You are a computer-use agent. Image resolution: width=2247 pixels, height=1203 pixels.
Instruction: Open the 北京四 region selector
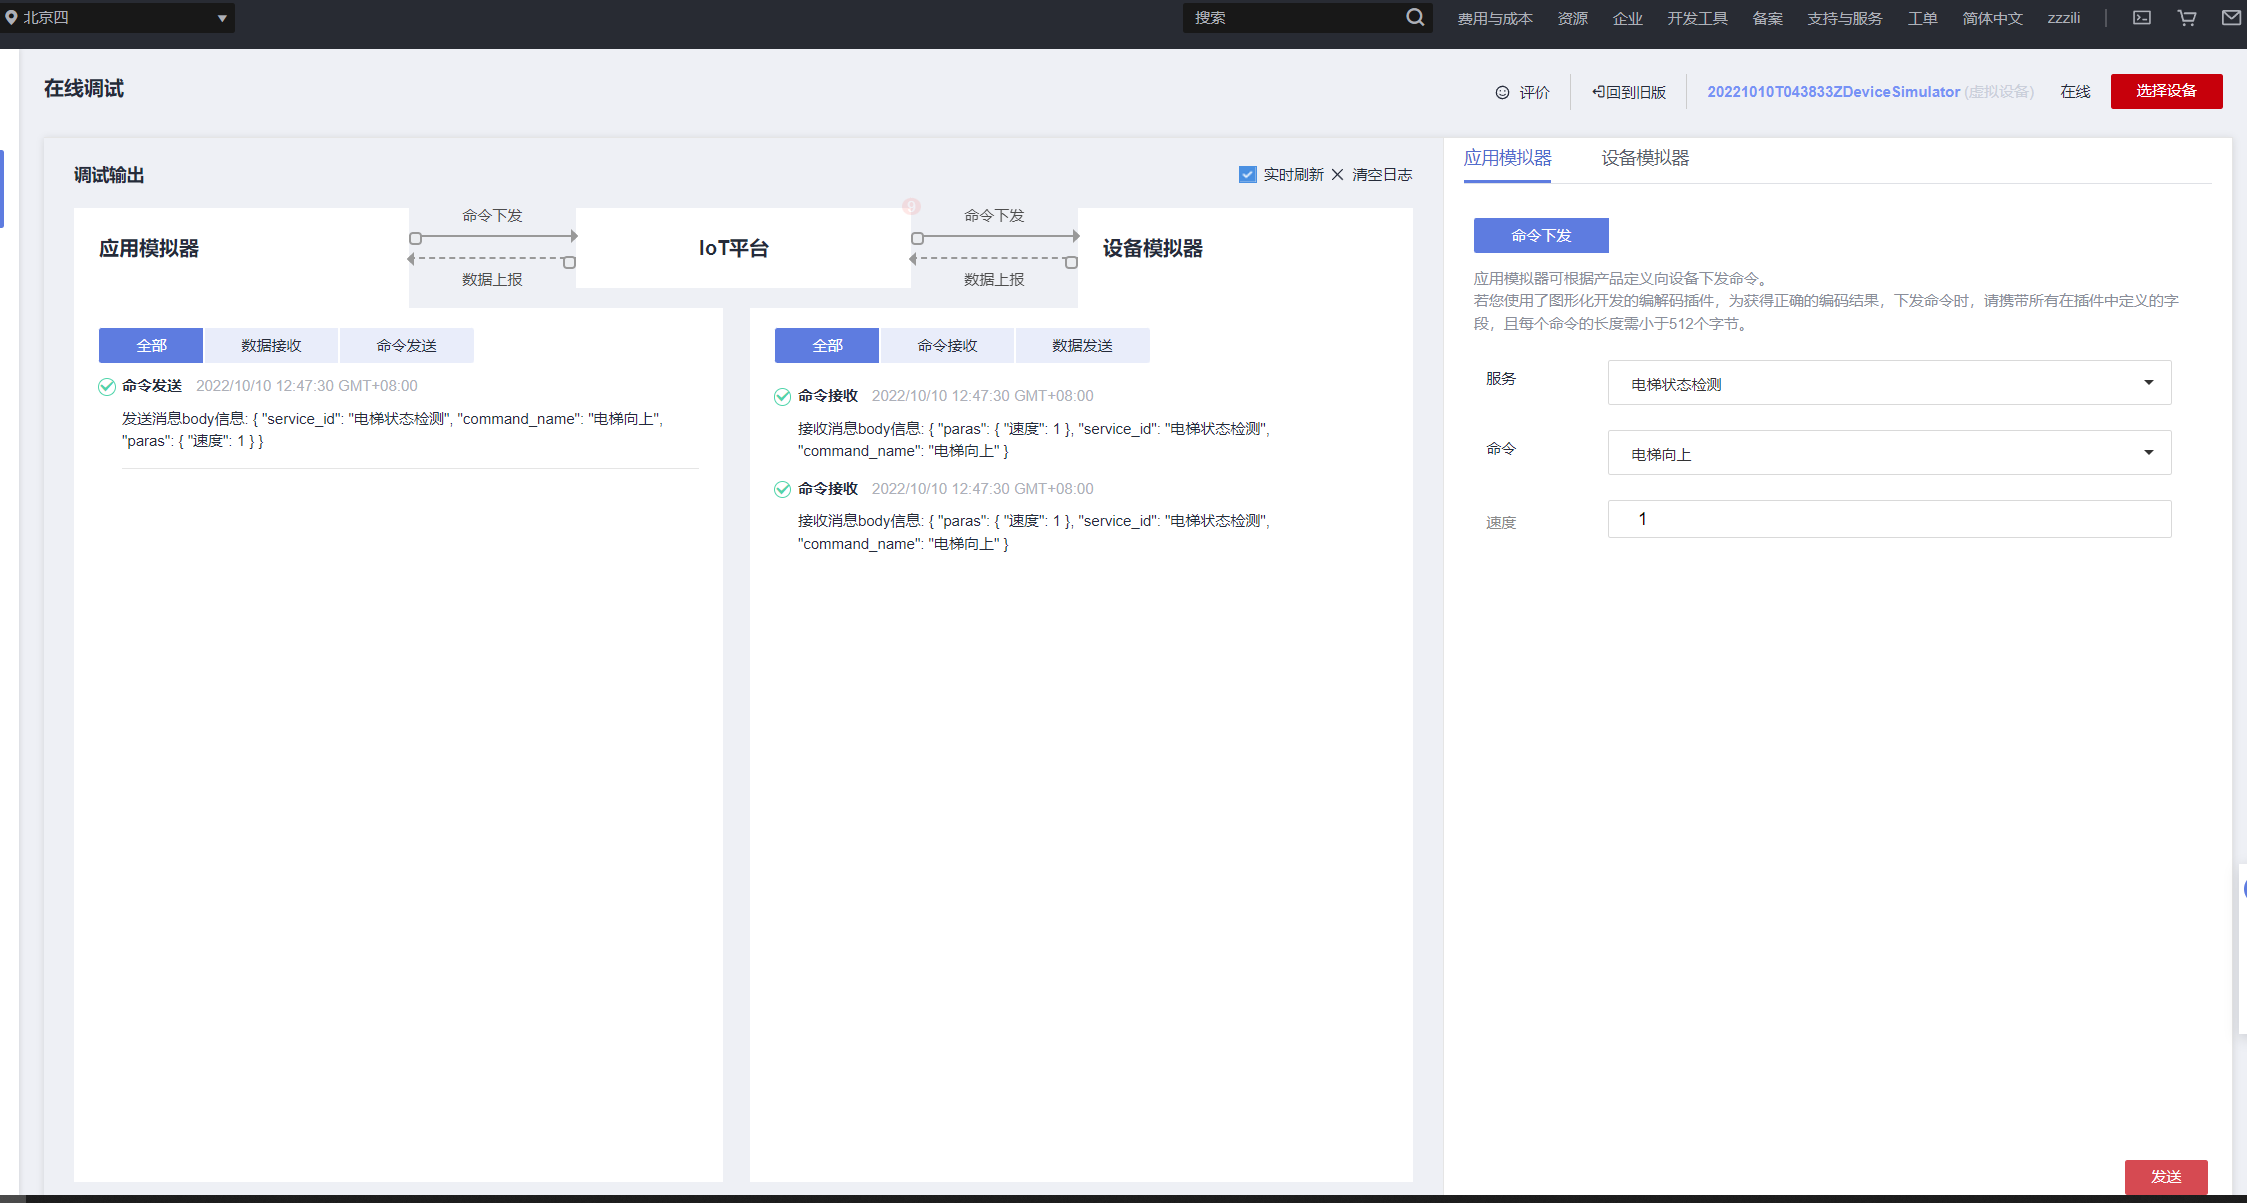(x=120, y=18)
